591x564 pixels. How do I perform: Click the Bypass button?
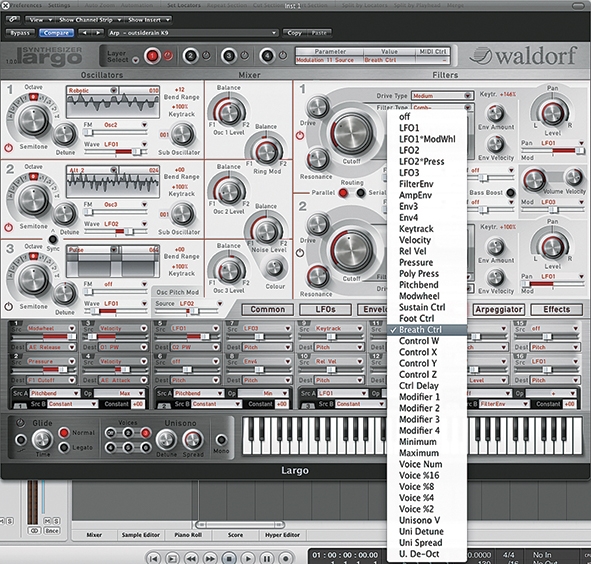20,33
